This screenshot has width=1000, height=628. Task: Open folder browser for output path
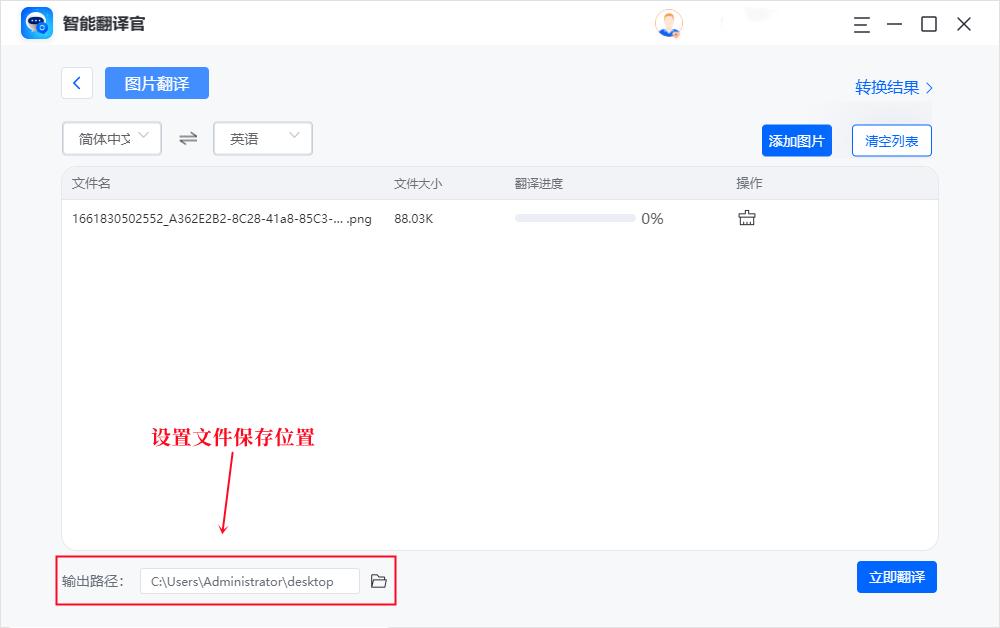click(x=378, y=580)
